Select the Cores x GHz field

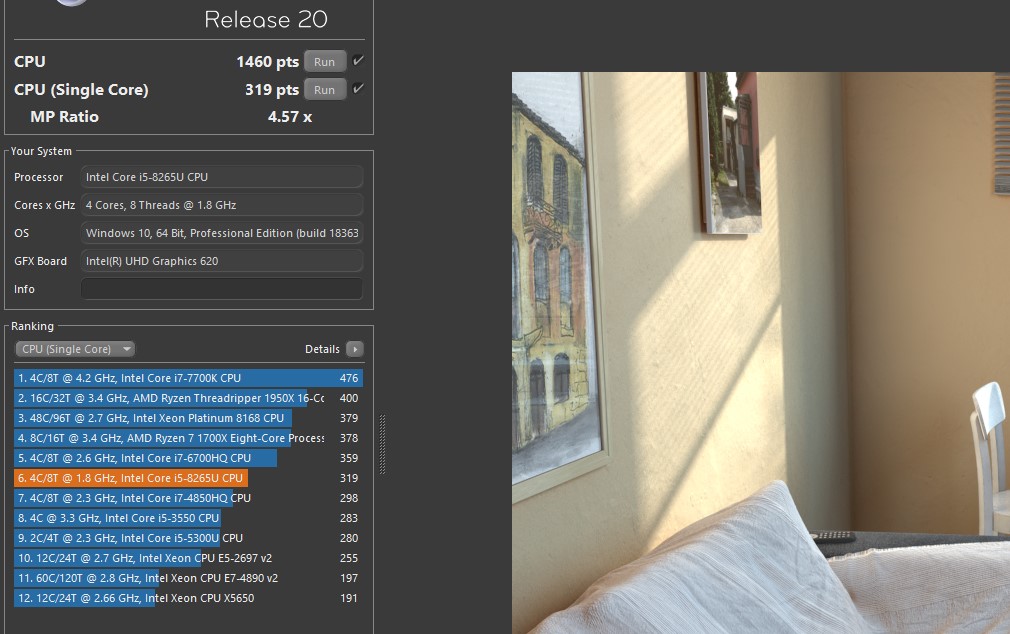221,205
